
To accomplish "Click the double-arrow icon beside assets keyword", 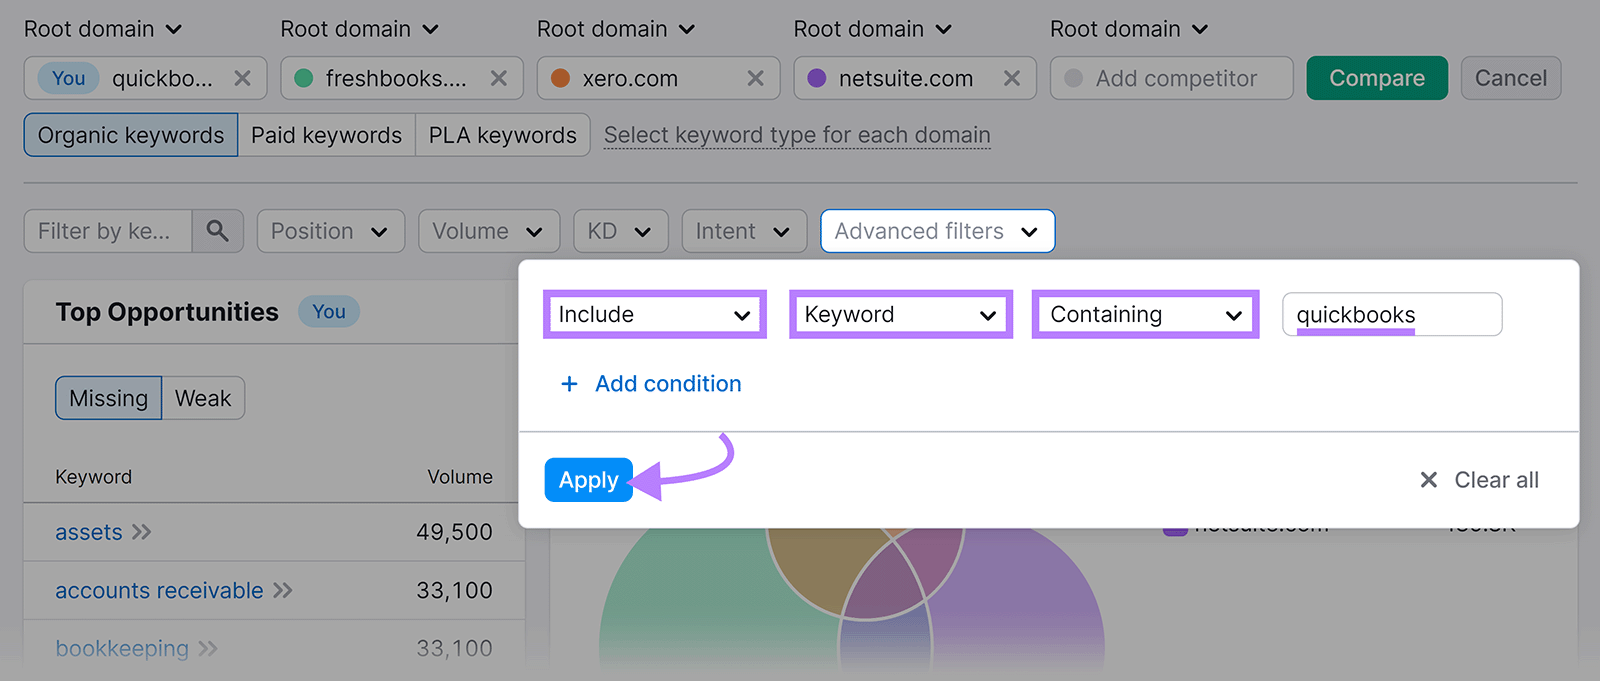I will pos(142,532).
